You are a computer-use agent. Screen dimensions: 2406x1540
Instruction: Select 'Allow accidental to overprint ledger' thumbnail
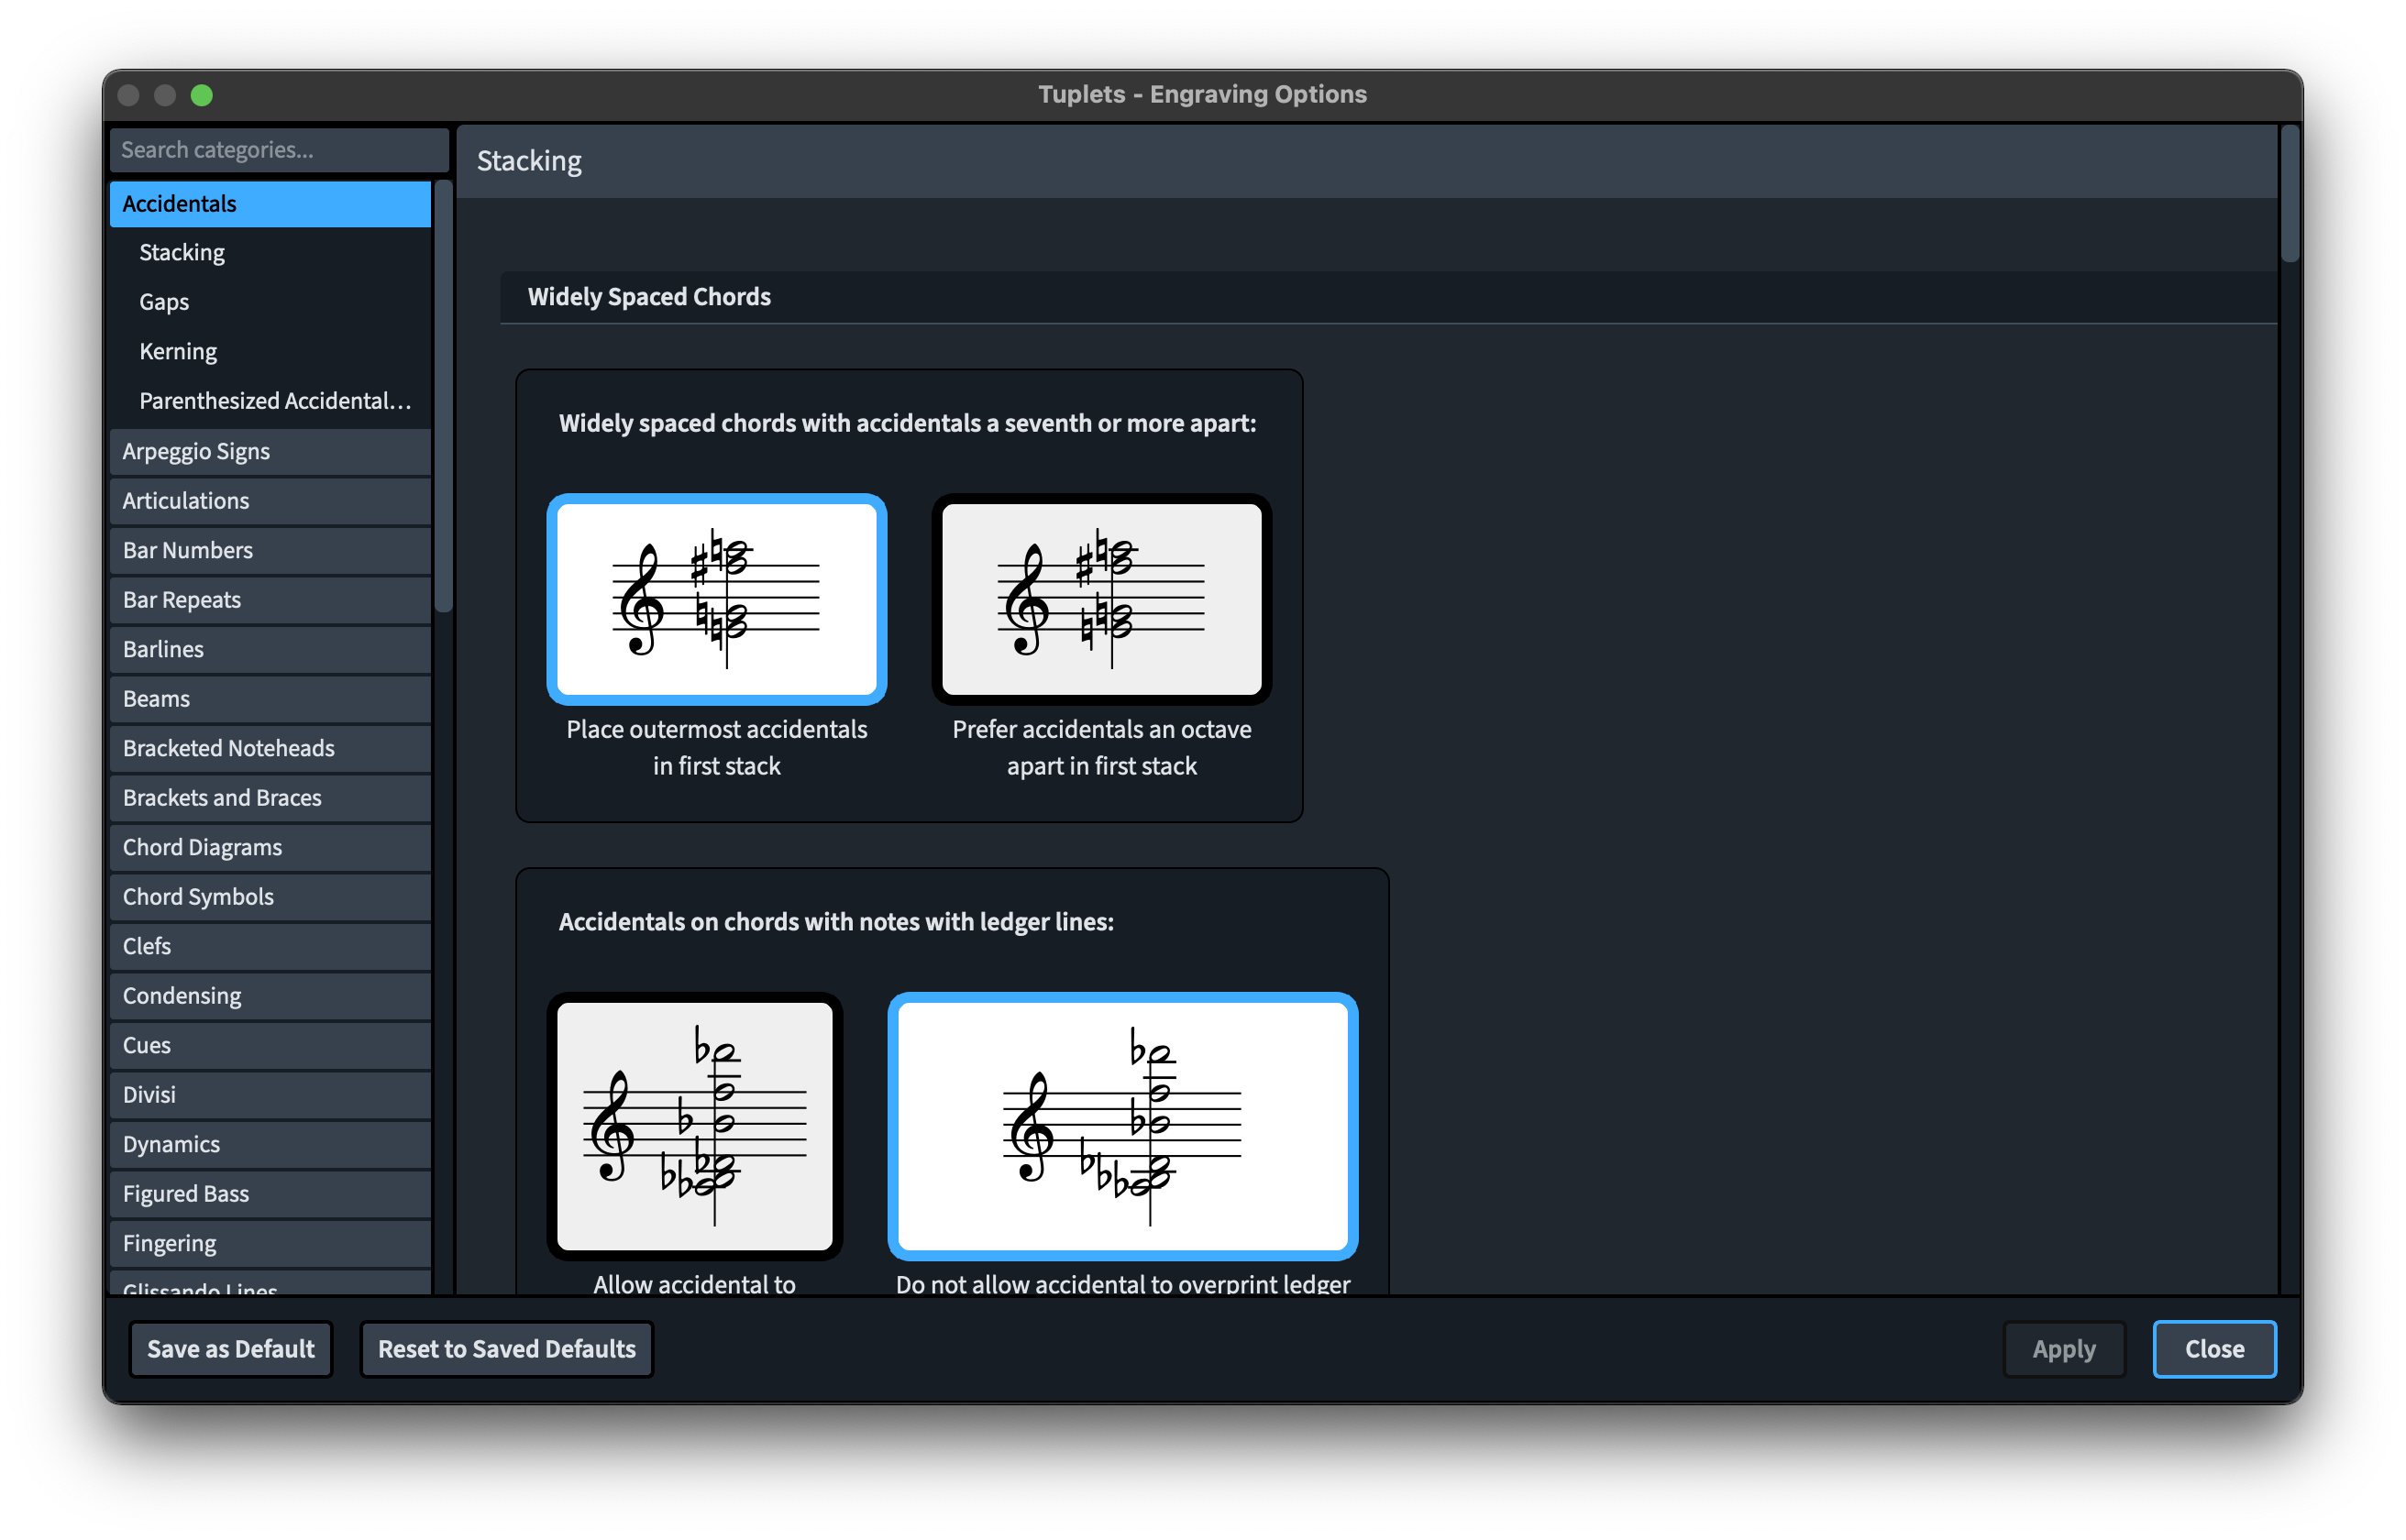click(x=694, y=1125)
